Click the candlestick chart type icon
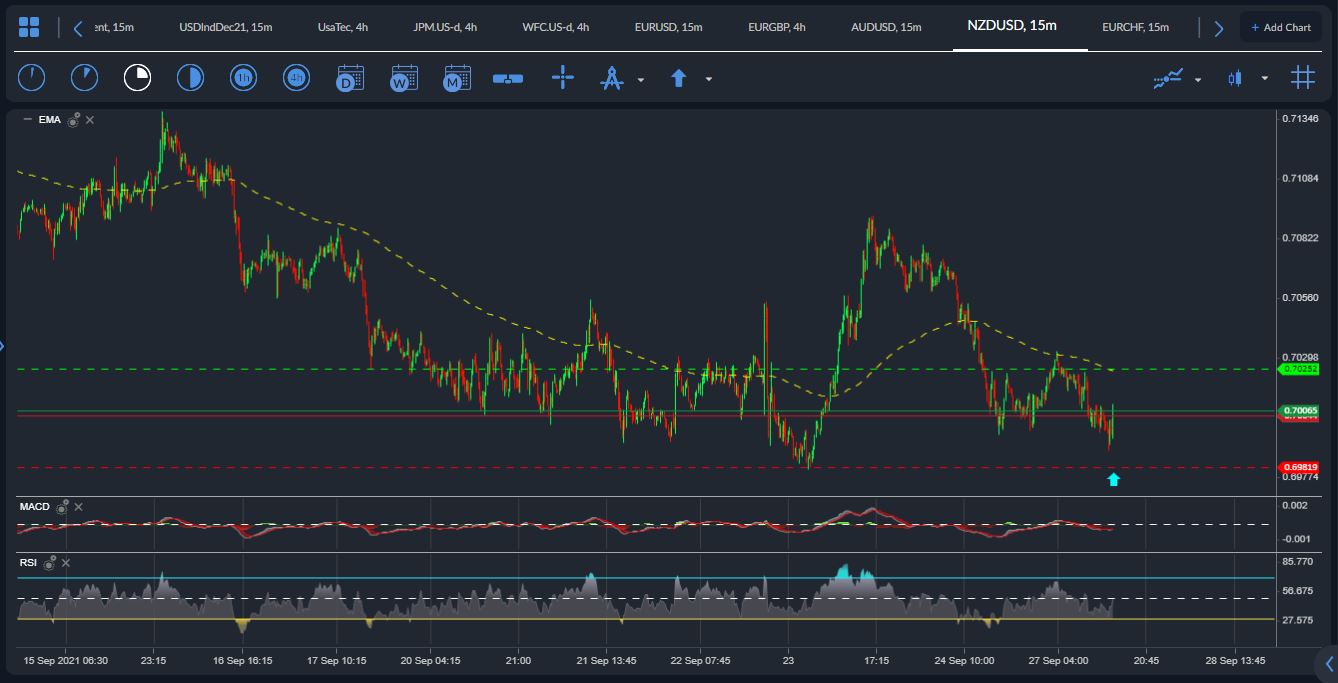Screen dimensions: 1338x683 coord(1235,78)
